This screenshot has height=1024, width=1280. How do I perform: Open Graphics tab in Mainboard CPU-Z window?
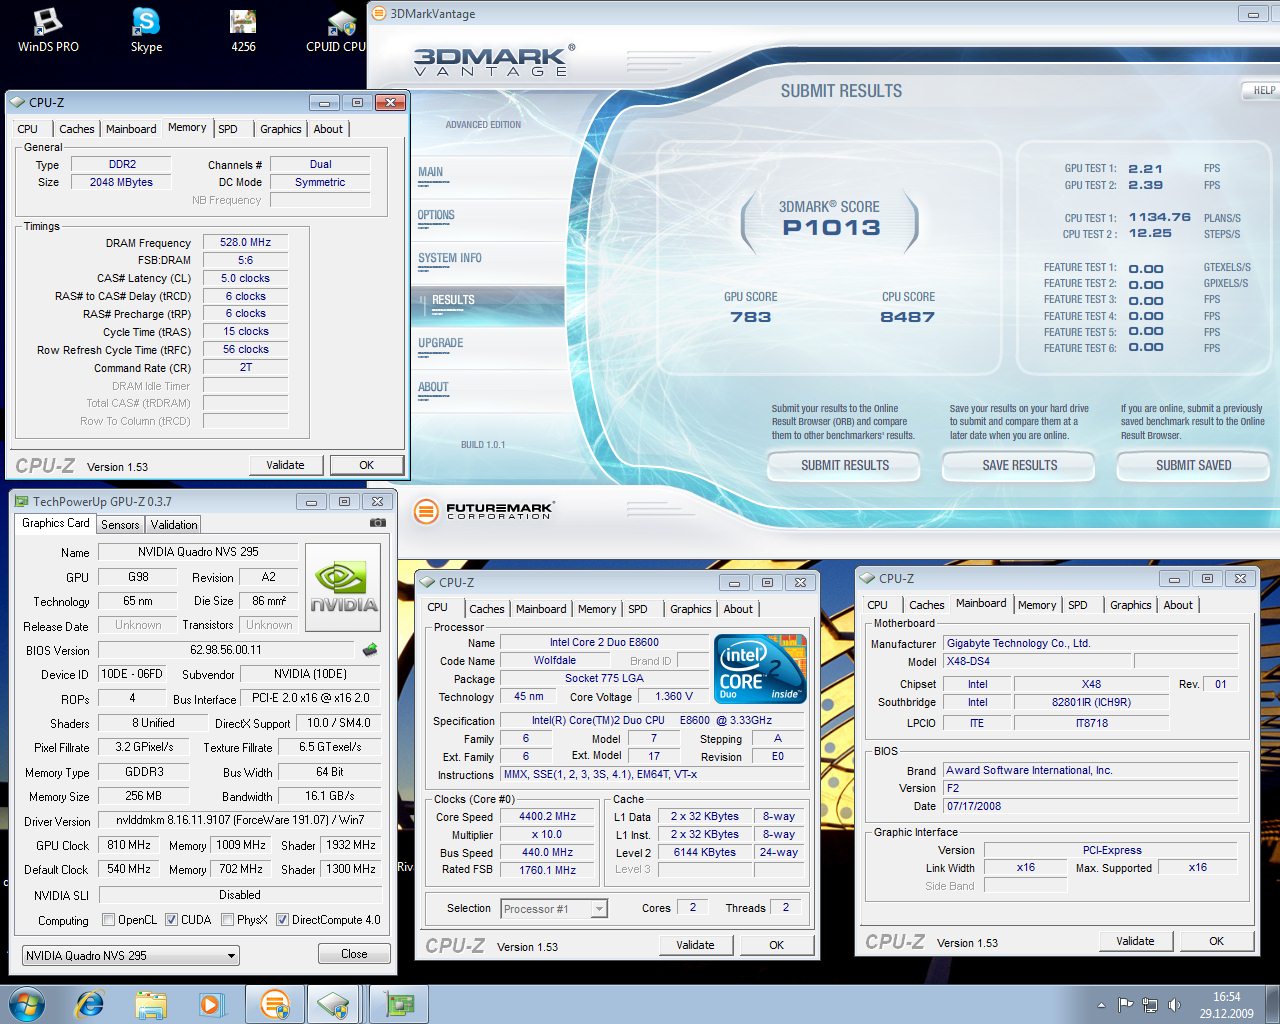[1131, 605]
